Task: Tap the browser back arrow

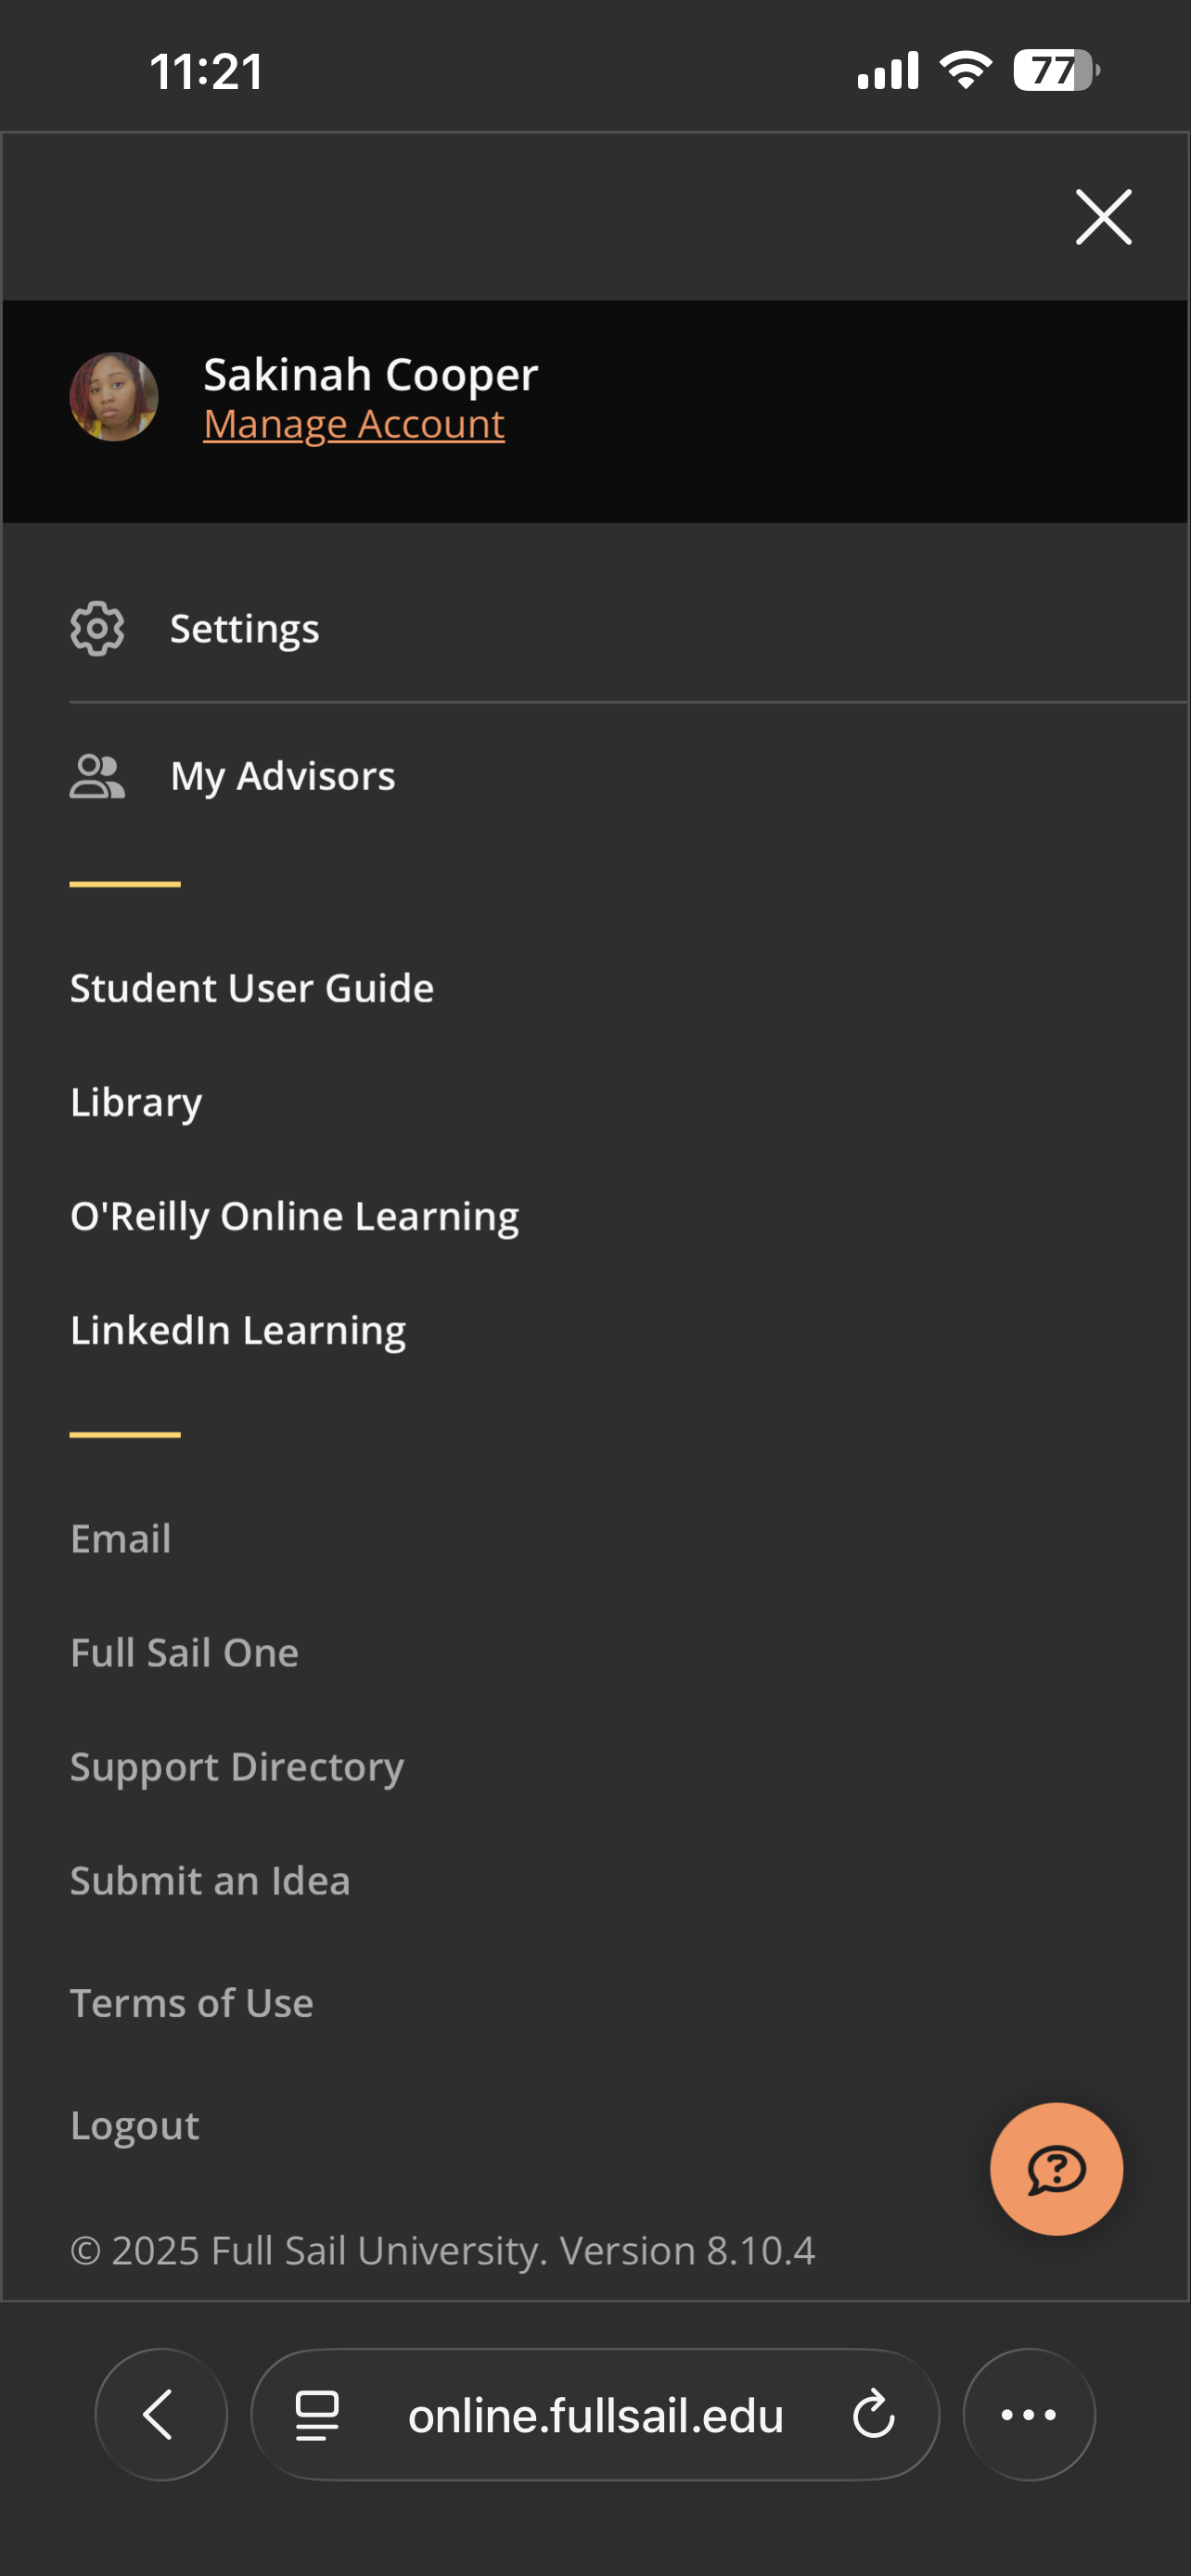Action: 160,2414
